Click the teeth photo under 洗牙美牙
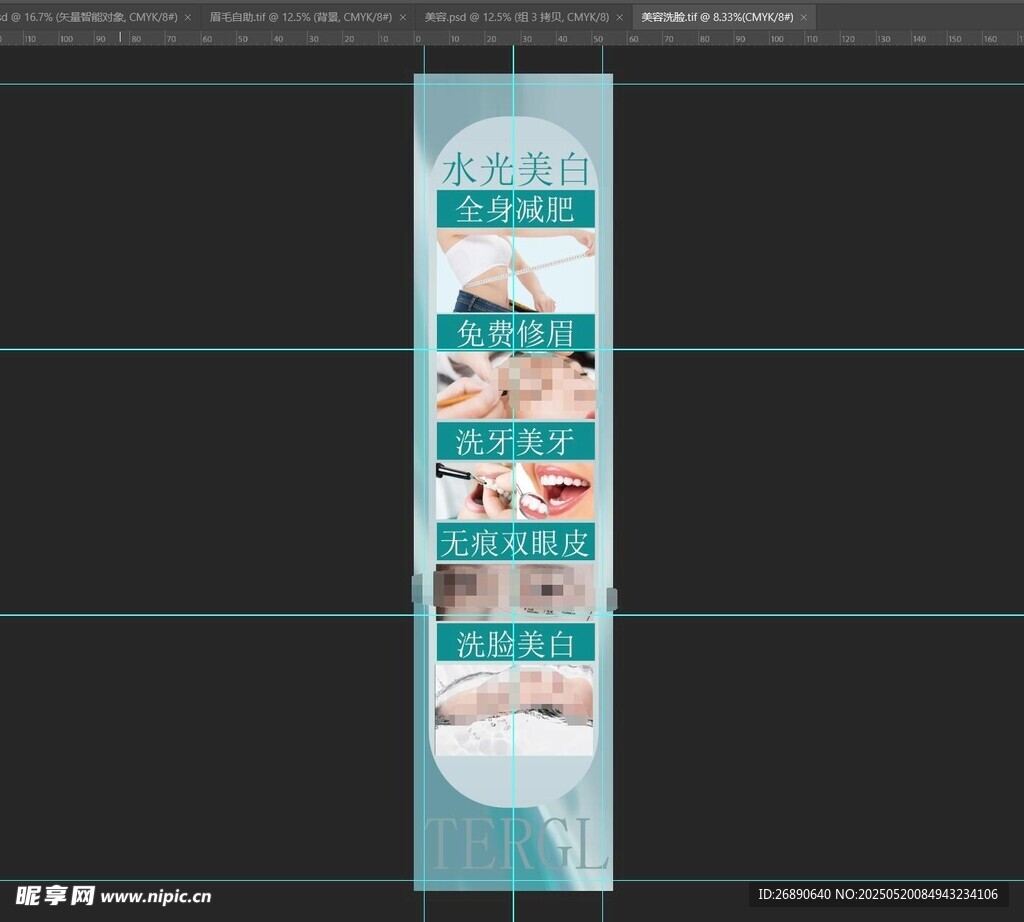 coord(516,491)
